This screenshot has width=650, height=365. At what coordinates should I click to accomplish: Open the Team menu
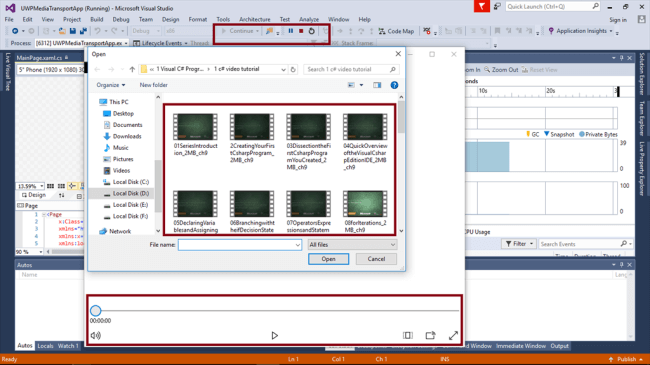point(146,19)
